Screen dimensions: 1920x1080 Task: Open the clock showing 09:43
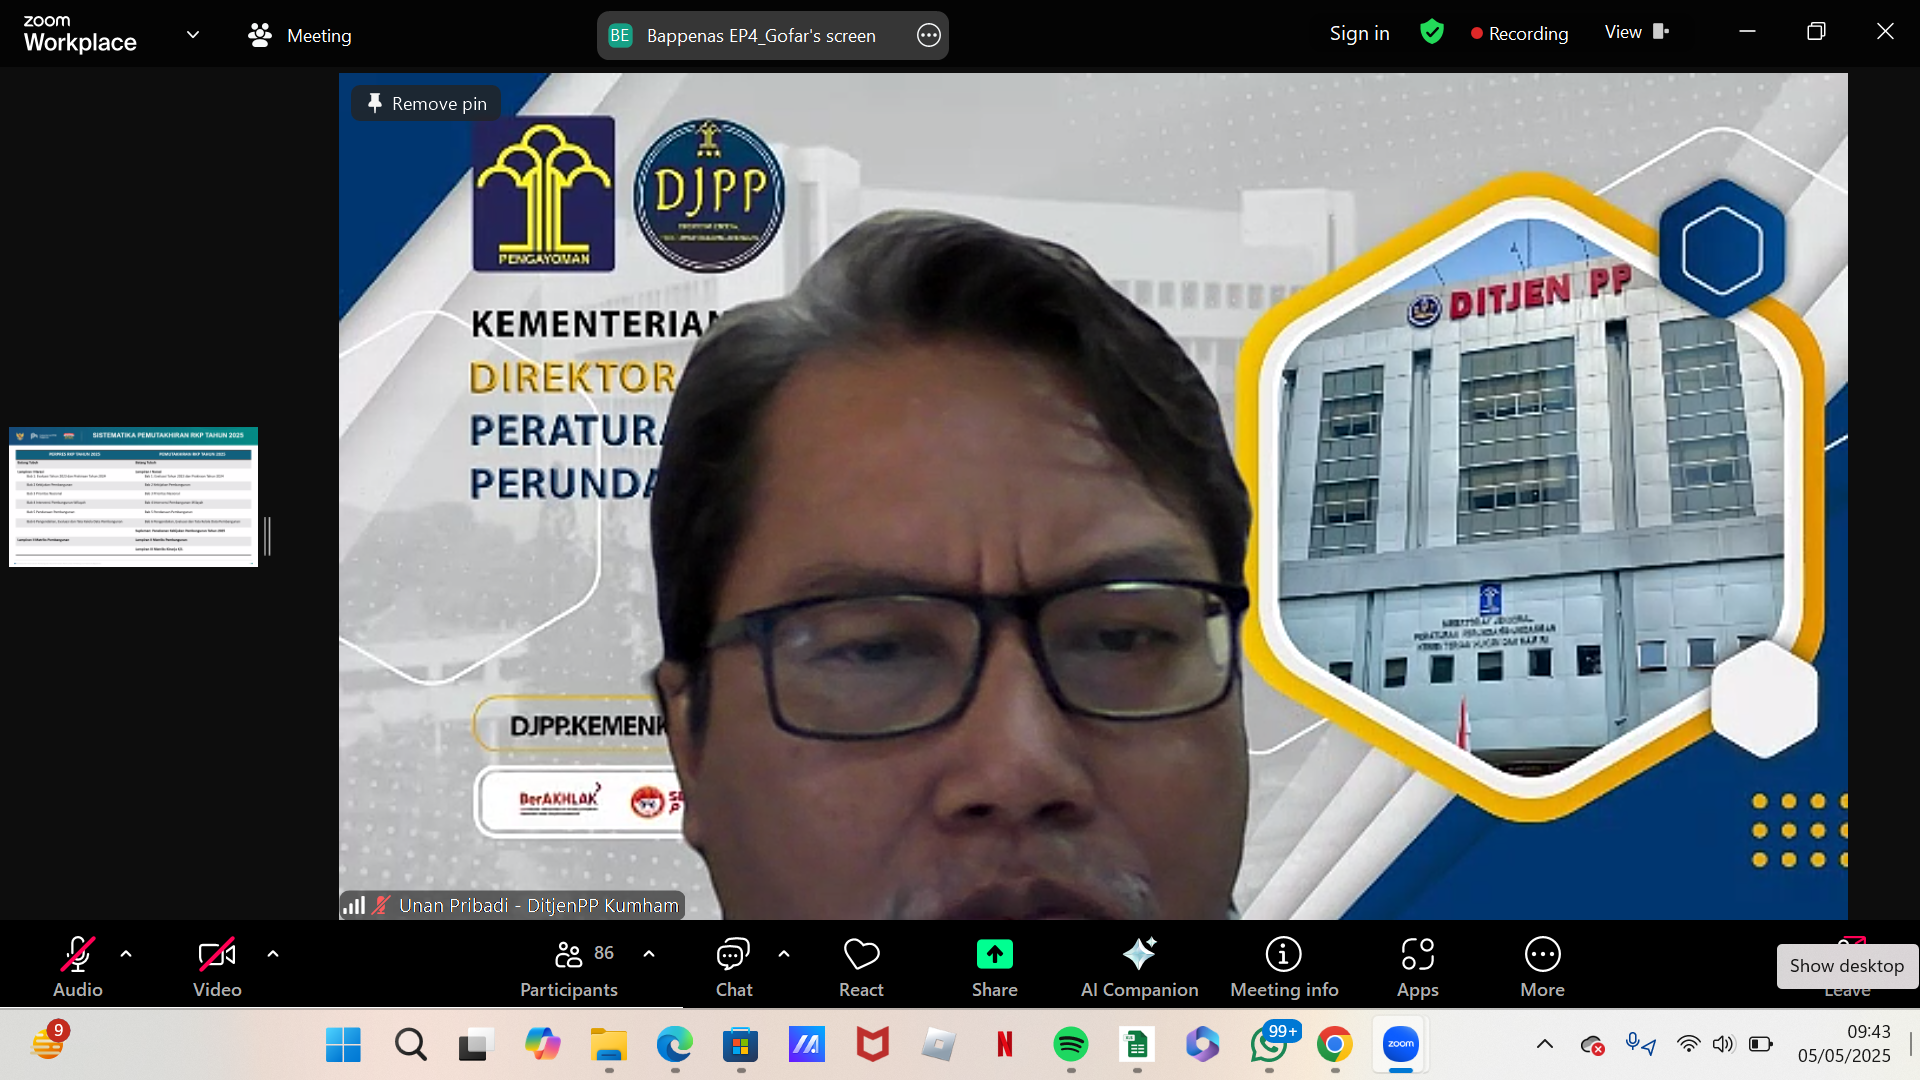click(x=1844, y=1044)
